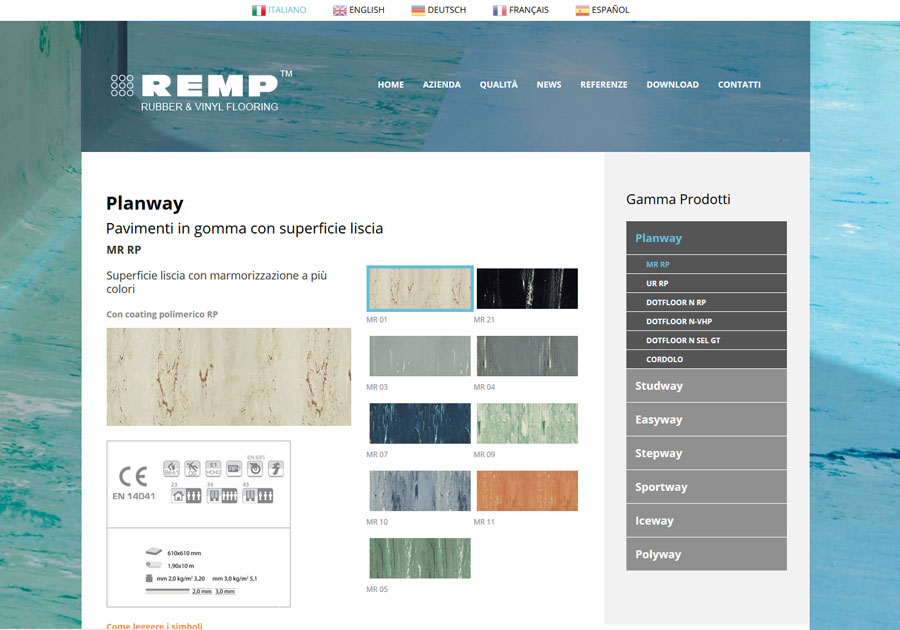Open the NEWS menu item
The image size is (900, 630).
(x=549, y=84)
